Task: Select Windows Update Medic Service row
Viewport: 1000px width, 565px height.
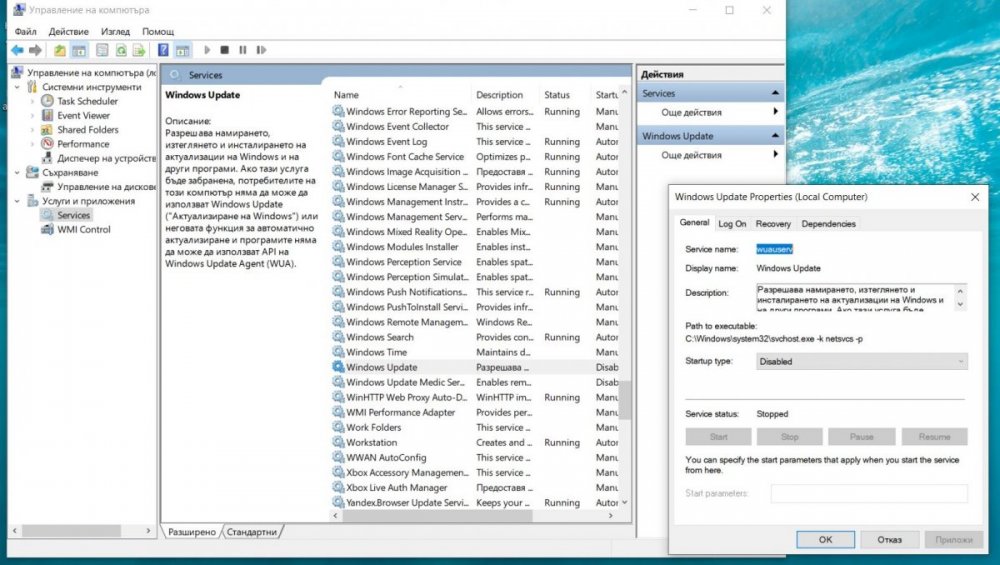Action: coord(475,382)
